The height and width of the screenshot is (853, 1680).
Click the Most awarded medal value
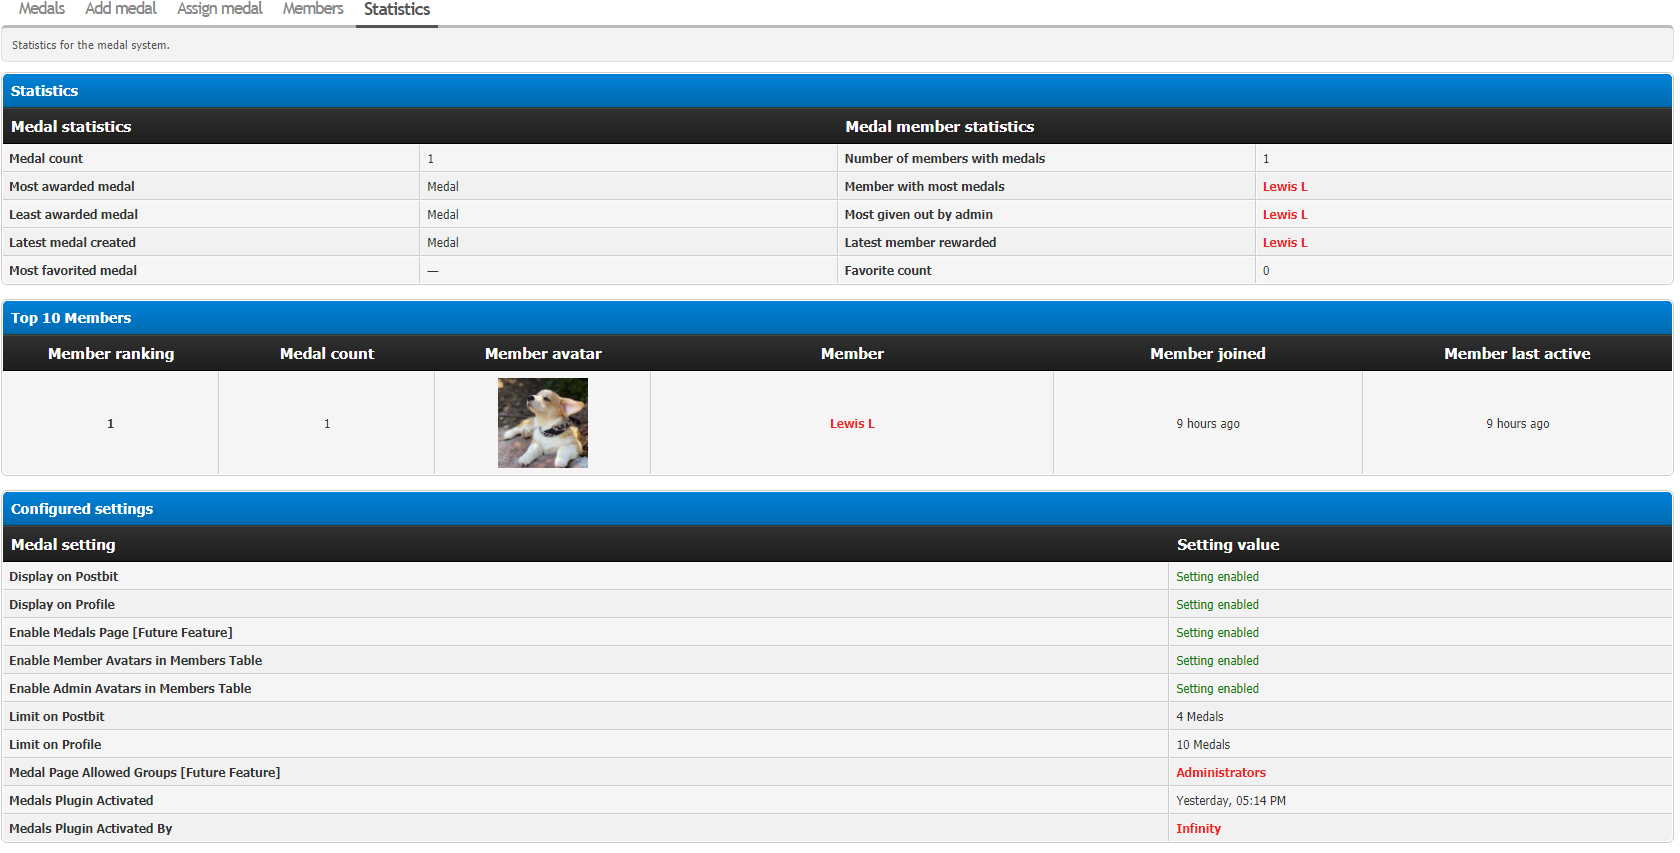click(x=442, y=187)
